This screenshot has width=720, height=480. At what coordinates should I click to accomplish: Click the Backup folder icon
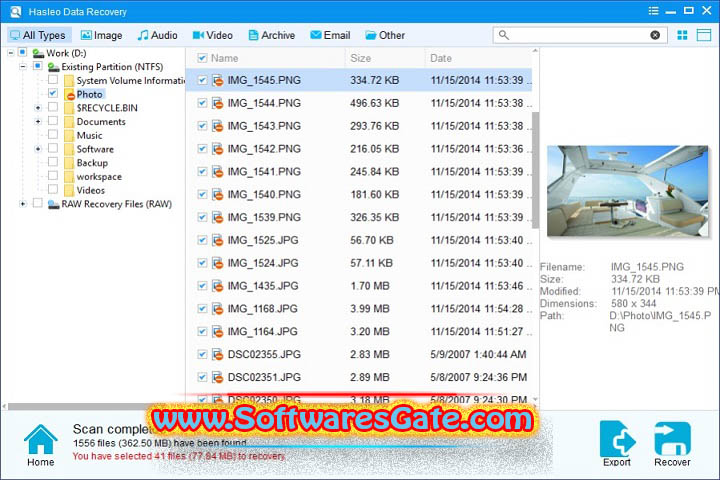click(x=69, y=163)
